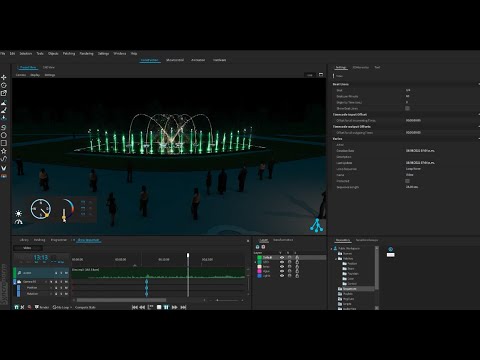Viewport: 480px width, 360px height.
Task: Click the magenta layer color swatch
Action: [x=259, y=271]
